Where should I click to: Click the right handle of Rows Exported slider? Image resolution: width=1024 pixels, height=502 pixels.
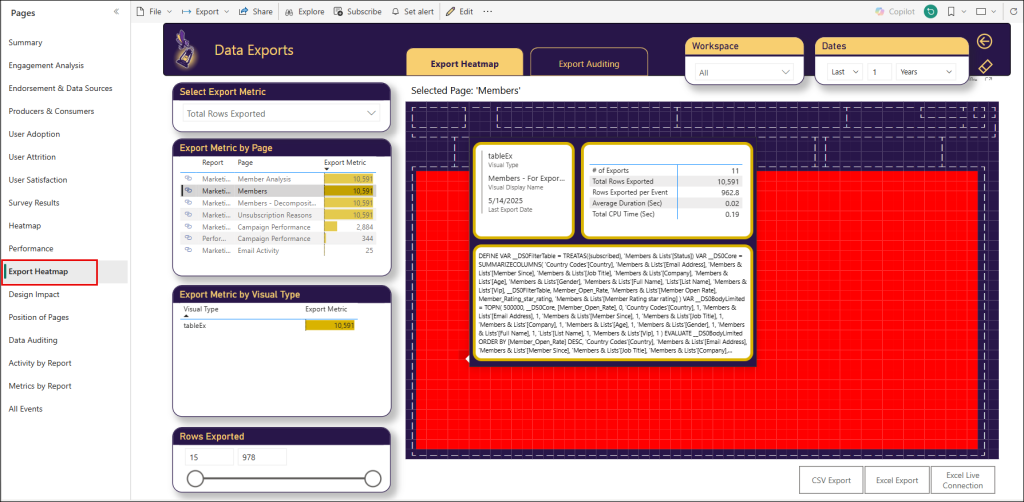(373, 479)
